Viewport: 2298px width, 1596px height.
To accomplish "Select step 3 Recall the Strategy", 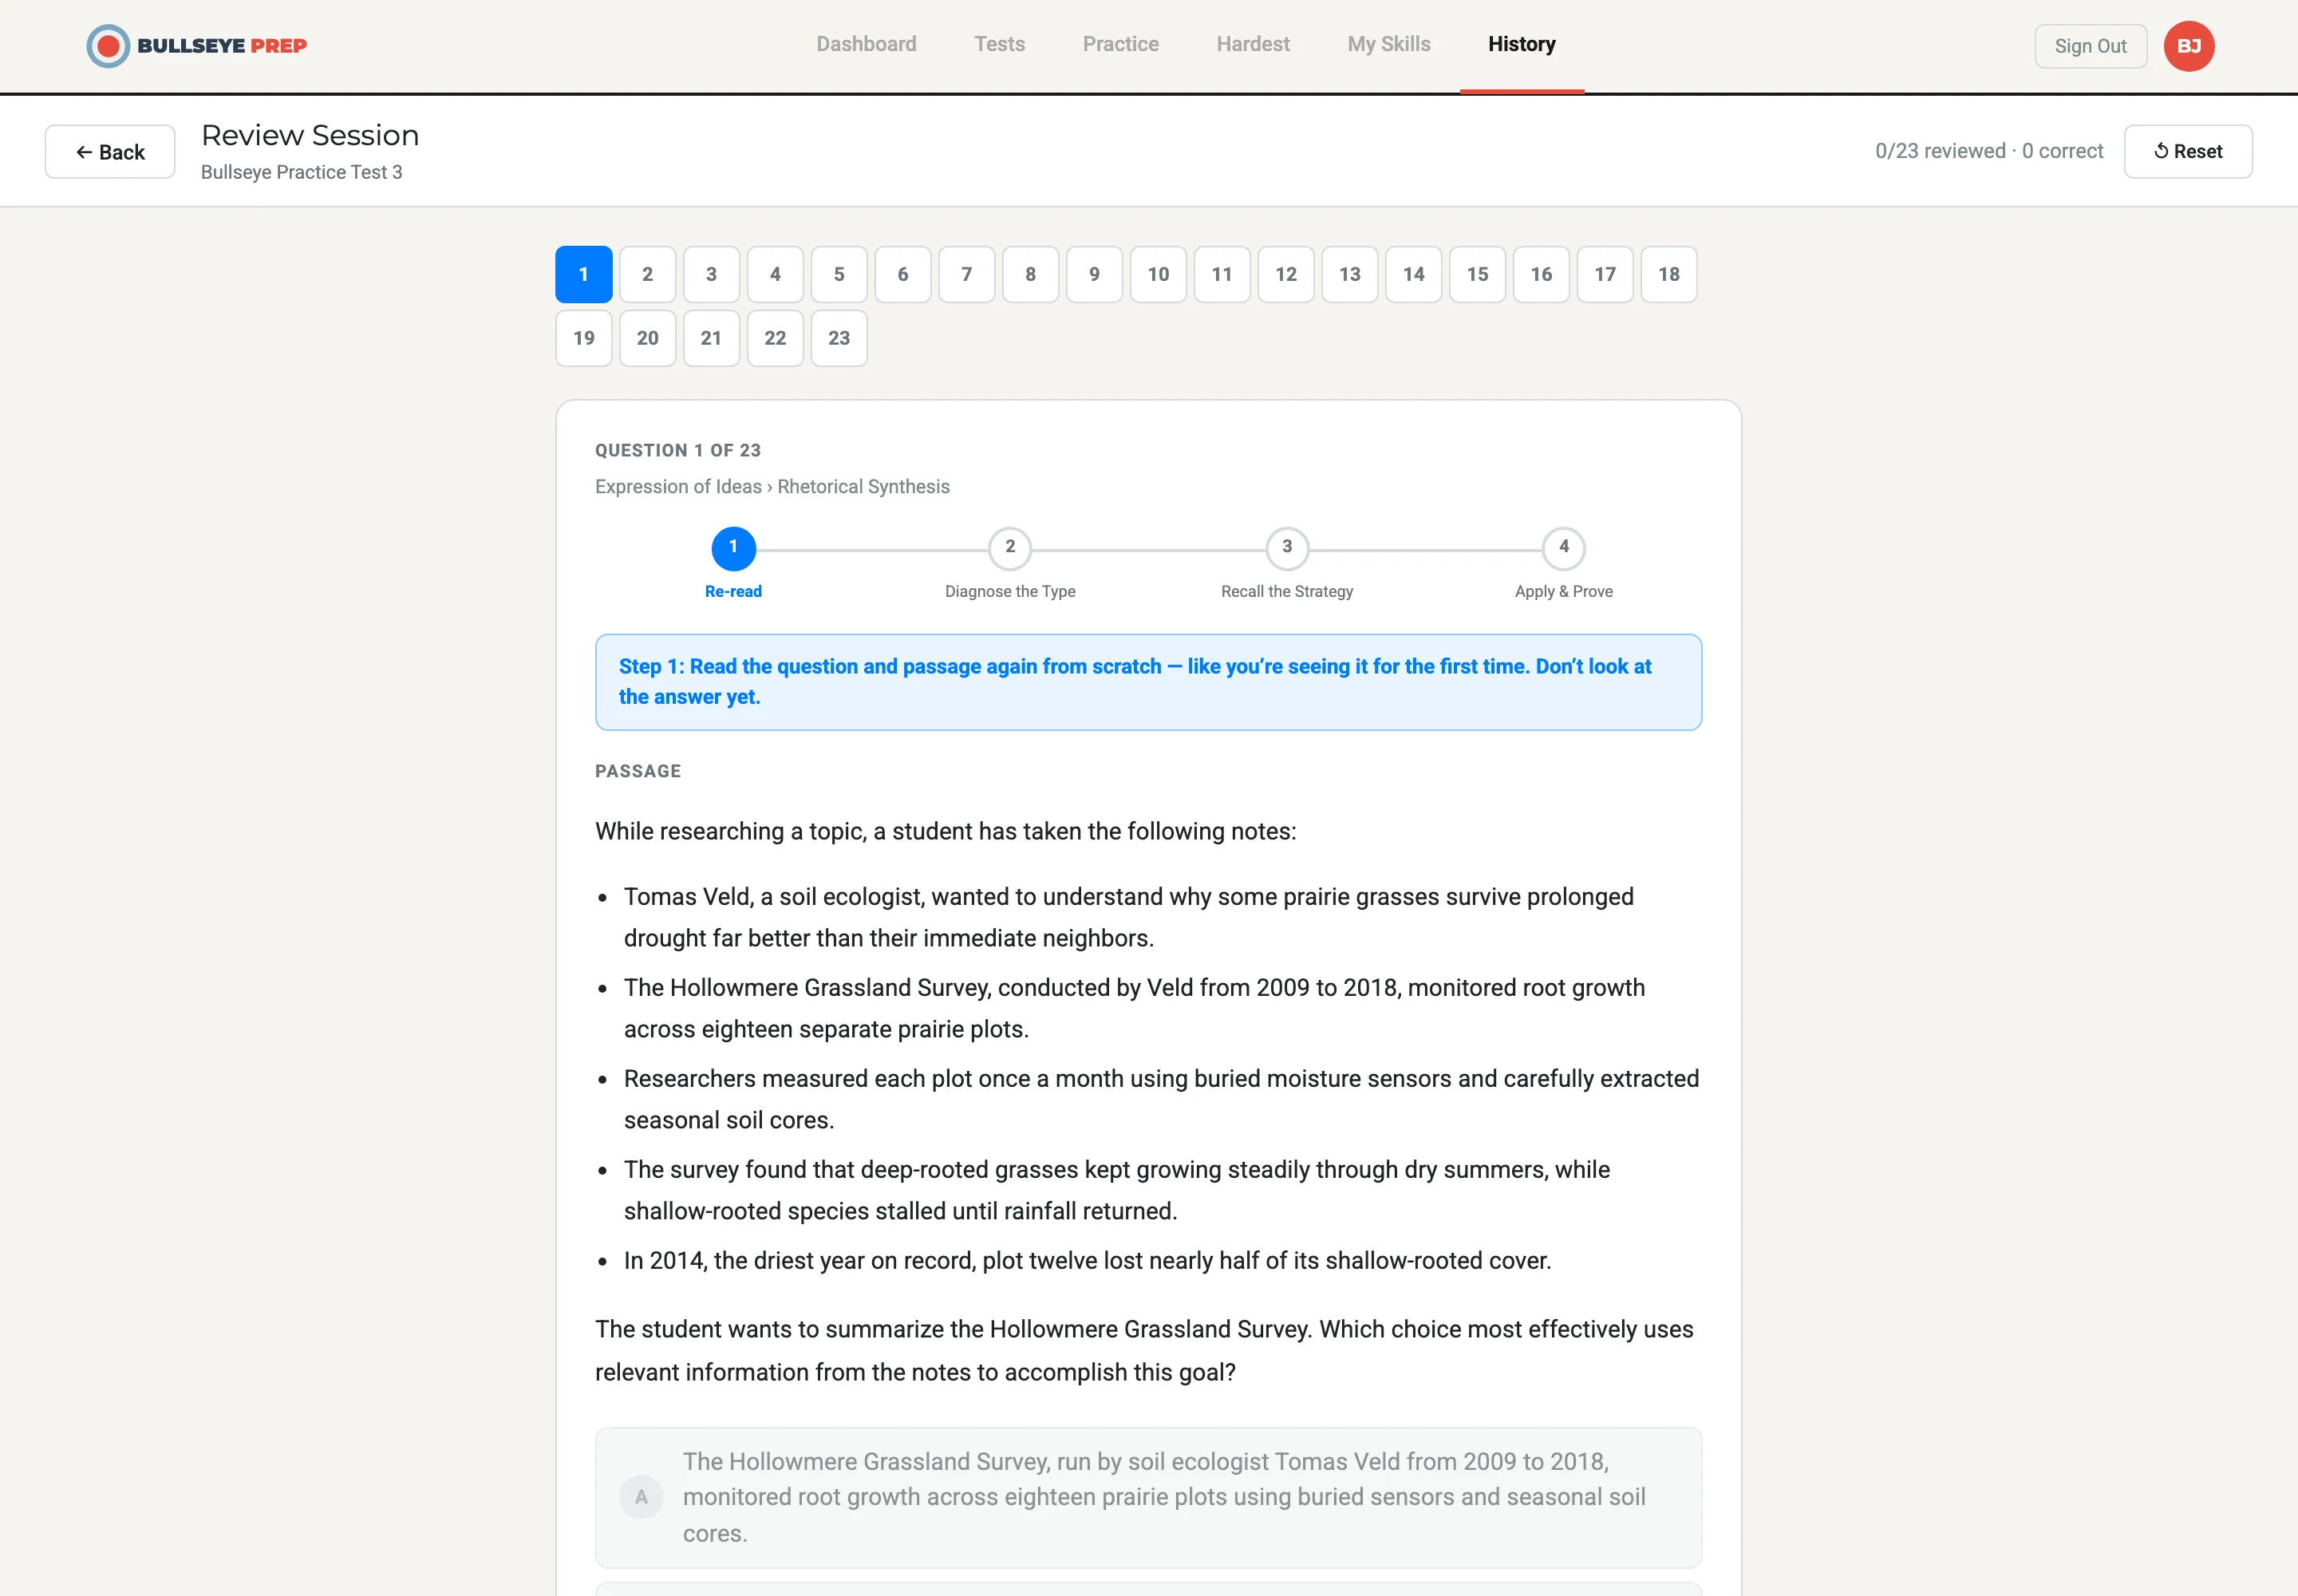I will coord(1287,548).
